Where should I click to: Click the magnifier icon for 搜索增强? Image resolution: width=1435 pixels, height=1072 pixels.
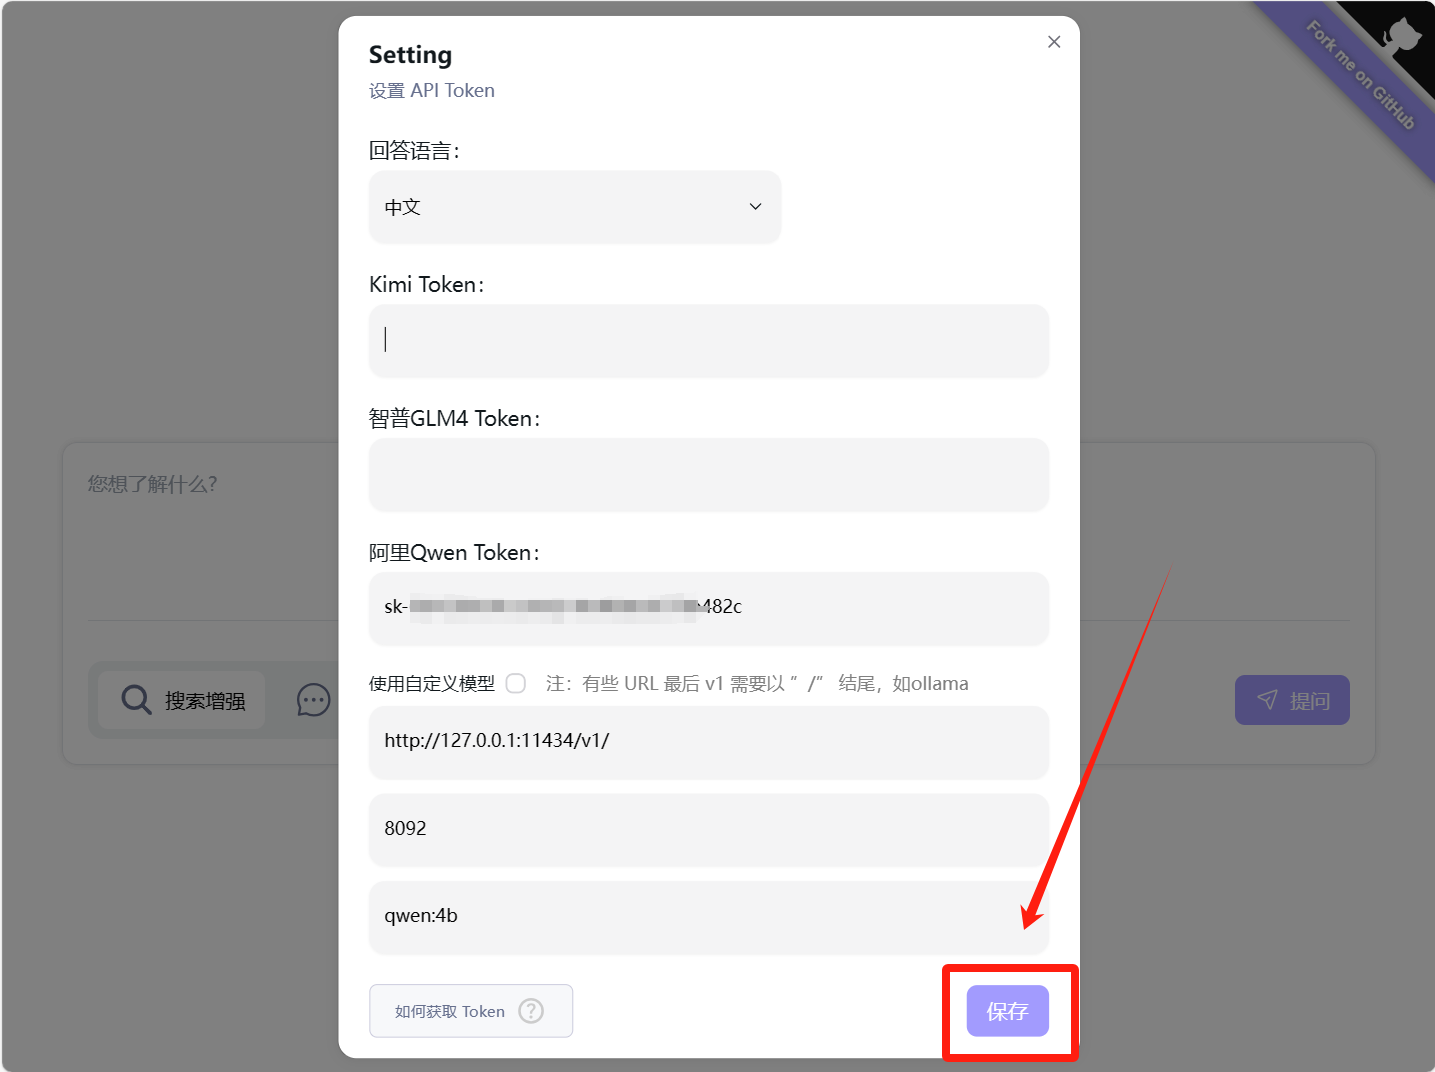pyautogui.click(x=136, y=700)
